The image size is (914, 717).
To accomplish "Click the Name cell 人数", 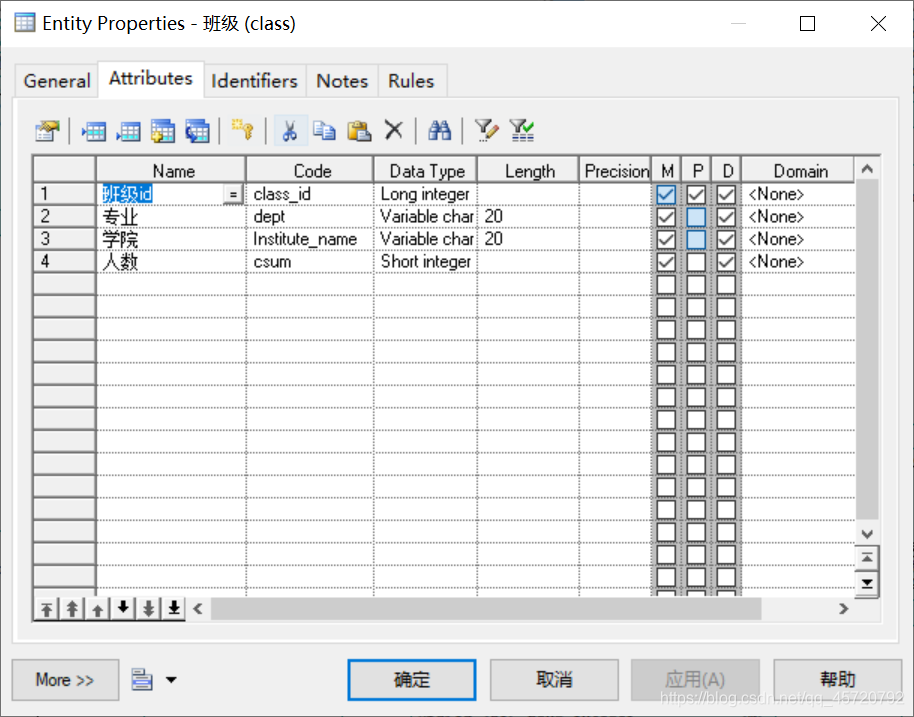I will coord(171,262).
